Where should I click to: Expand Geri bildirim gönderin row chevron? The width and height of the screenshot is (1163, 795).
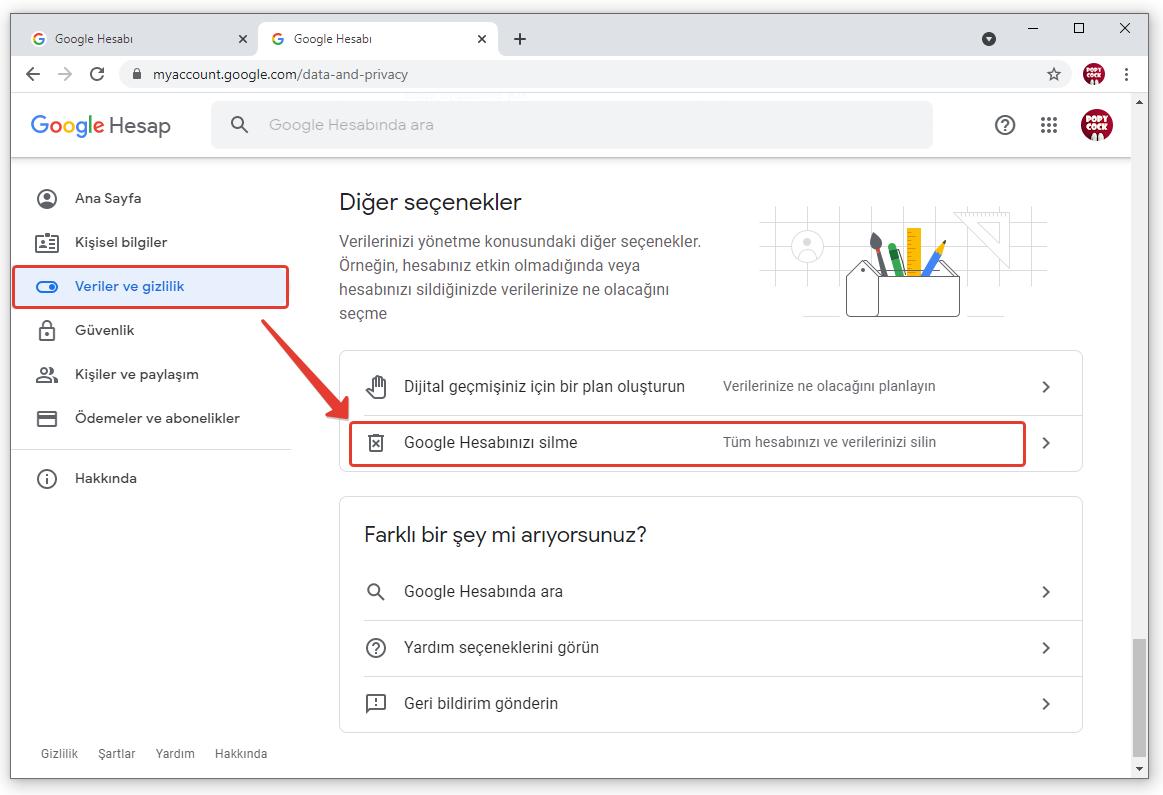pyautogui.click(x=1046, y=703)
